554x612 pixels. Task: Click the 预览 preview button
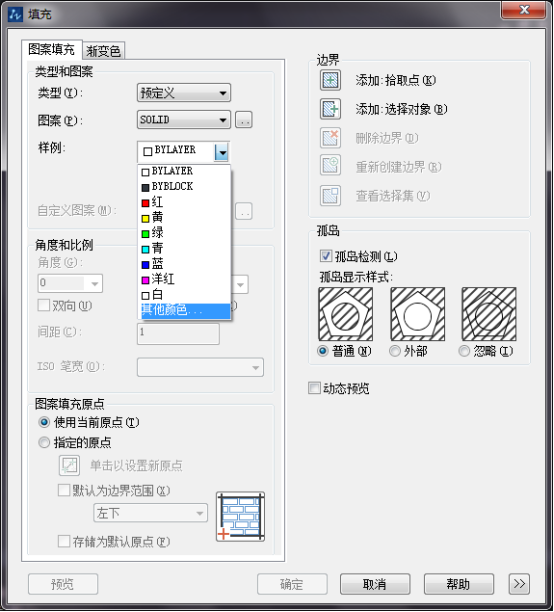click(x=63, y=584)
